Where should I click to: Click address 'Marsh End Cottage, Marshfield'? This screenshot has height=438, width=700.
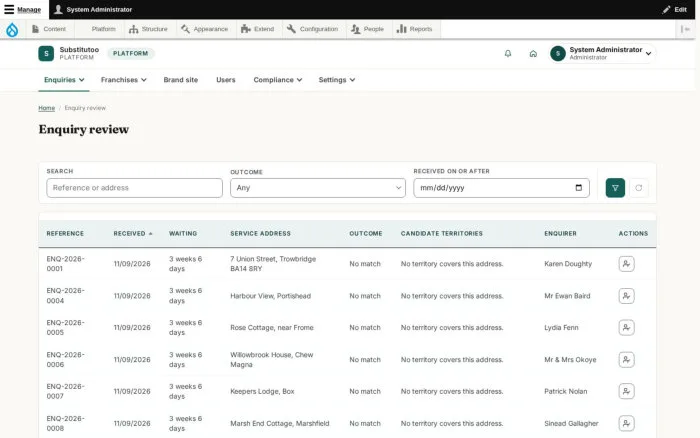(279, 423)
